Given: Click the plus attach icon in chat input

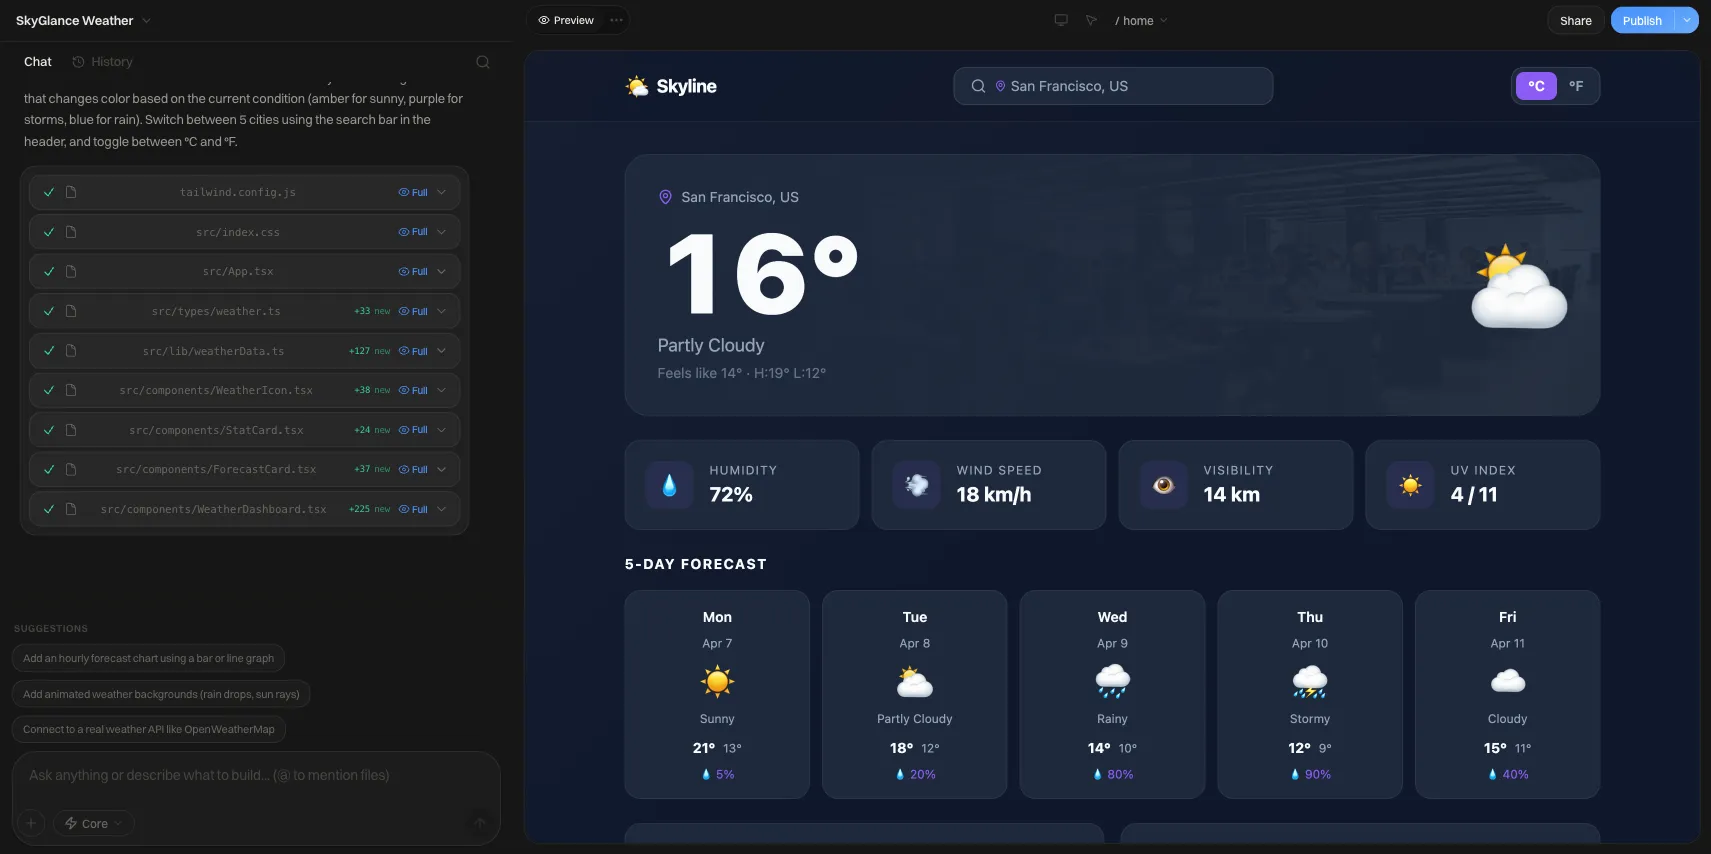Looking at the screenshot, I should 31,823.
